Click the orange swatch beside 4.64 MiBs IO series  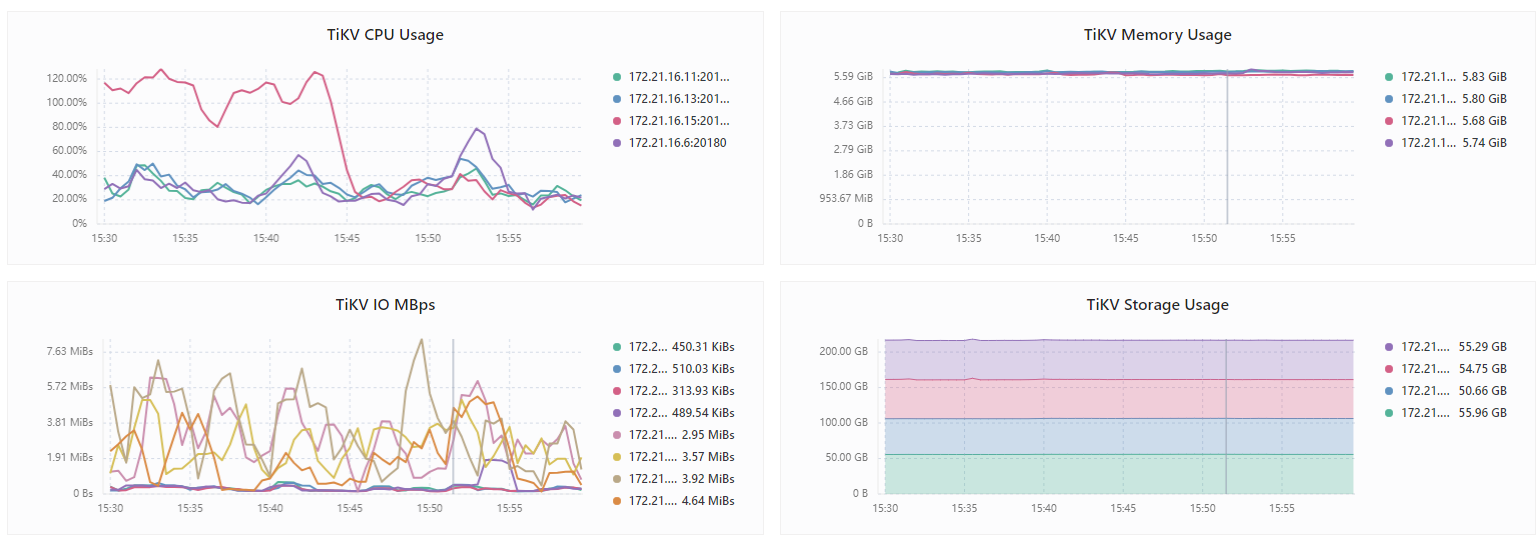617,500
